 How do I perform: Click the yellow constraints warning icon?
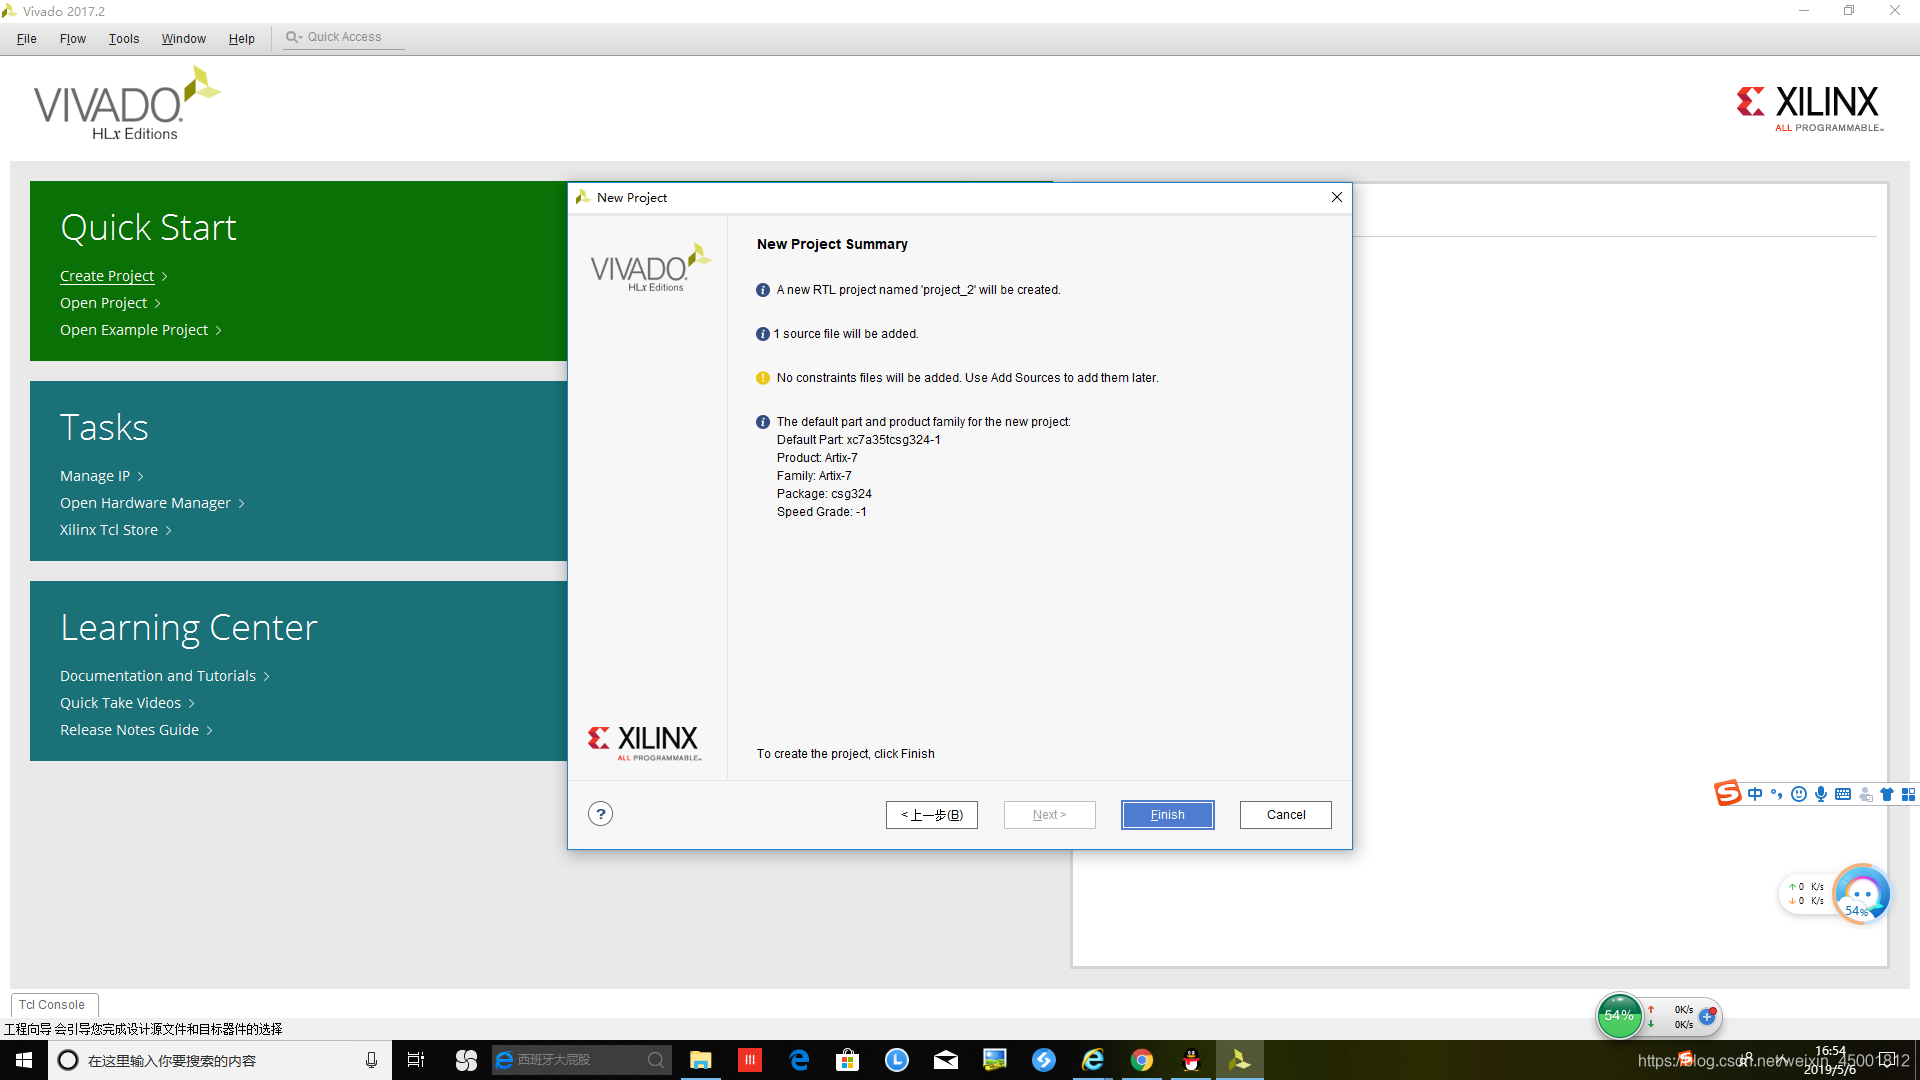click(x=763, y=378)
